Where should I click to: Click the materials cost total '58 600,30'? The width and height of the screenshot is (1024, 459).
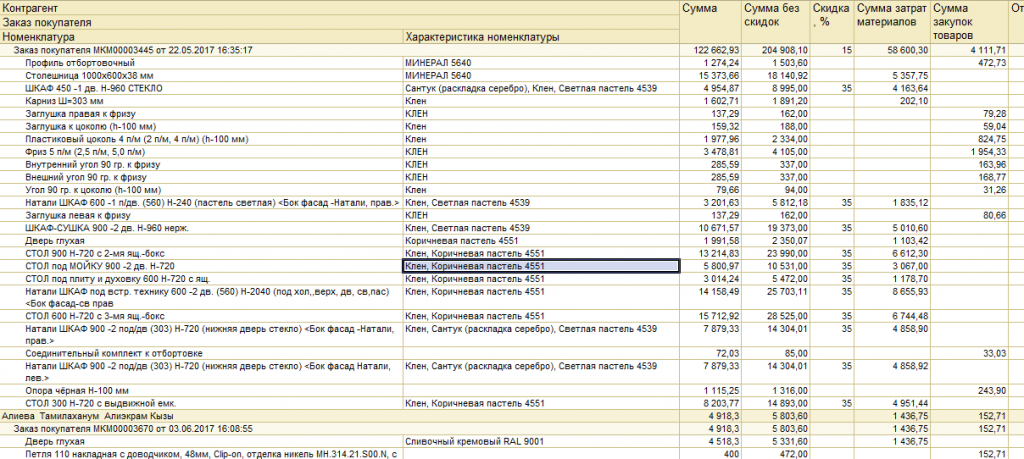tap(907, 50)
